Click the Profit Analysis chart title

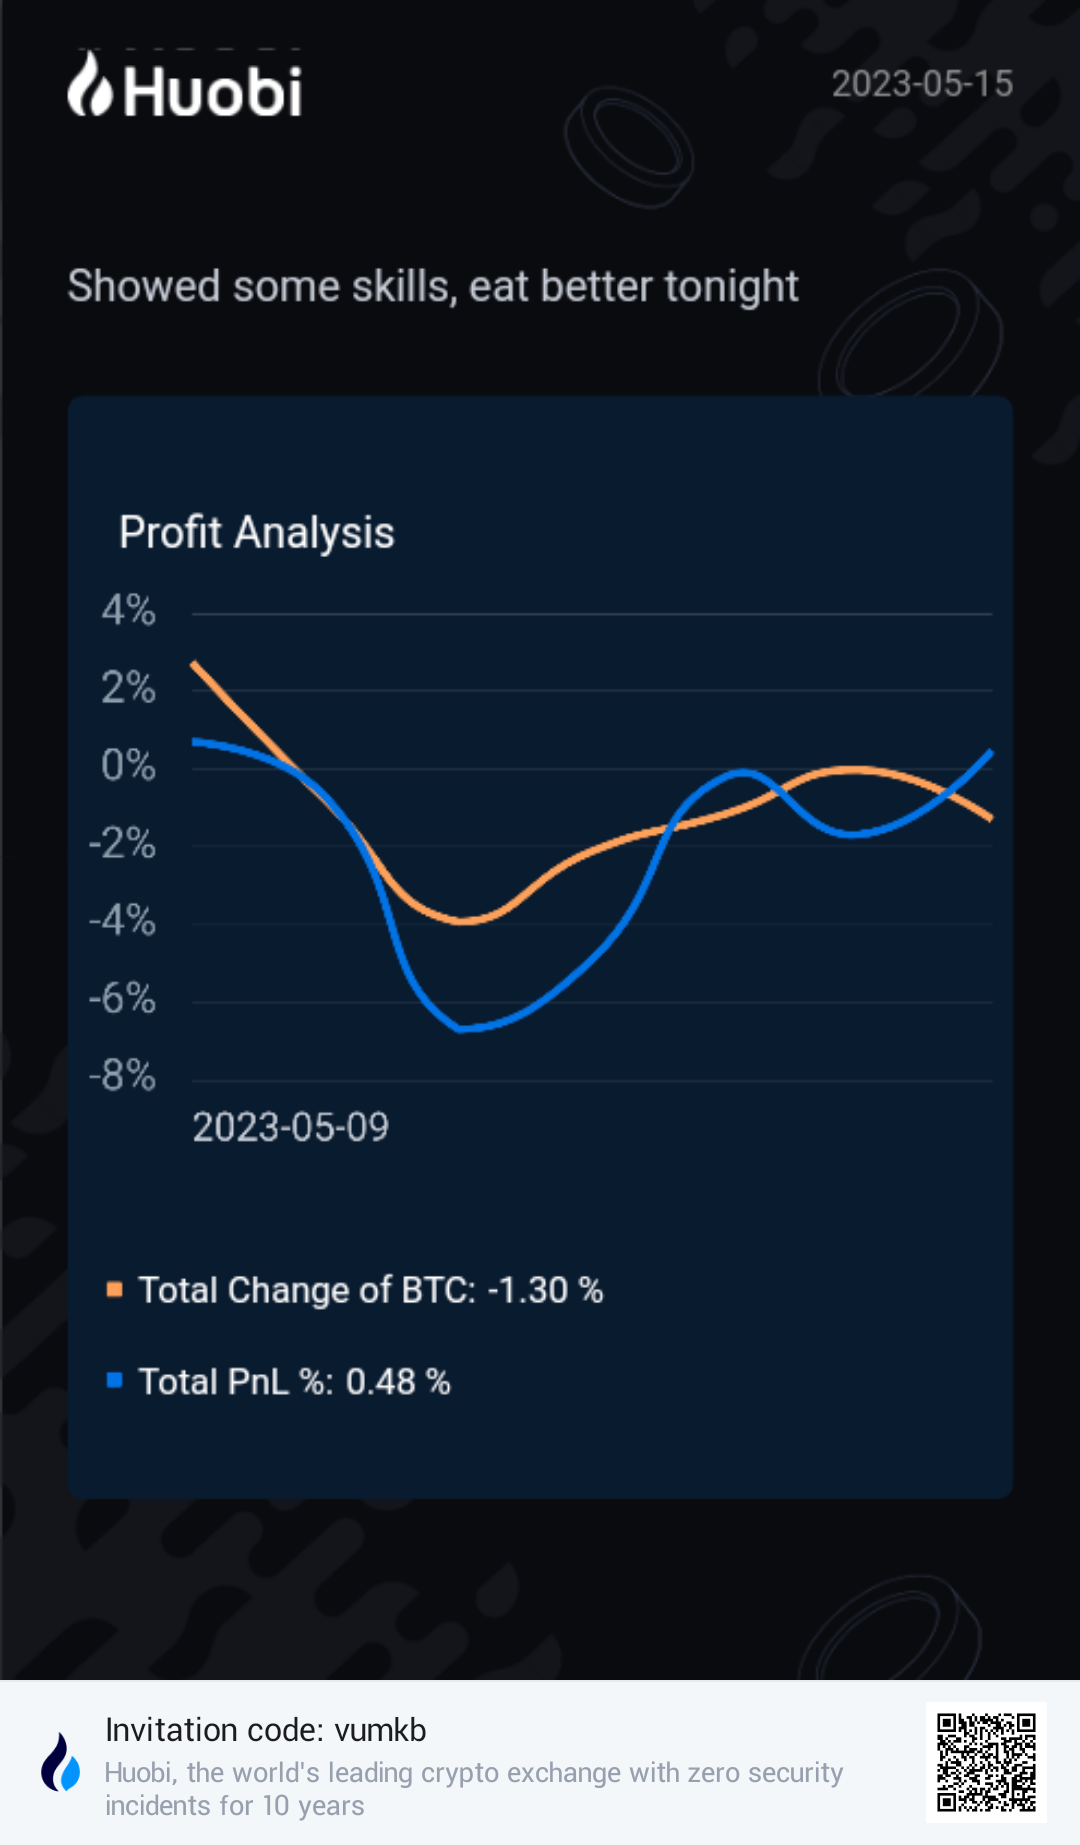coord(257,532)
